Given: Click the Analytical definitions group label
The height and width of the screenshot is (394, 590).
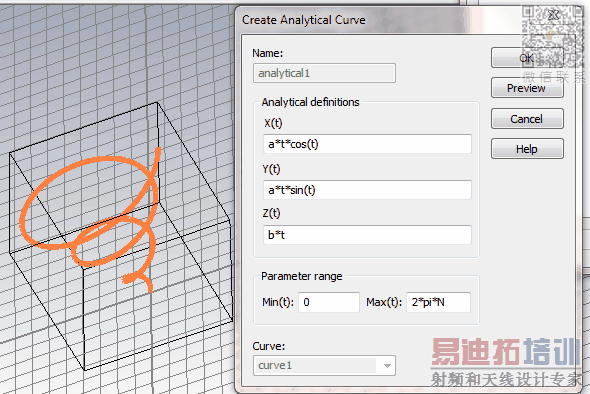Looking at the screenshot, I should tap(310, 102).
